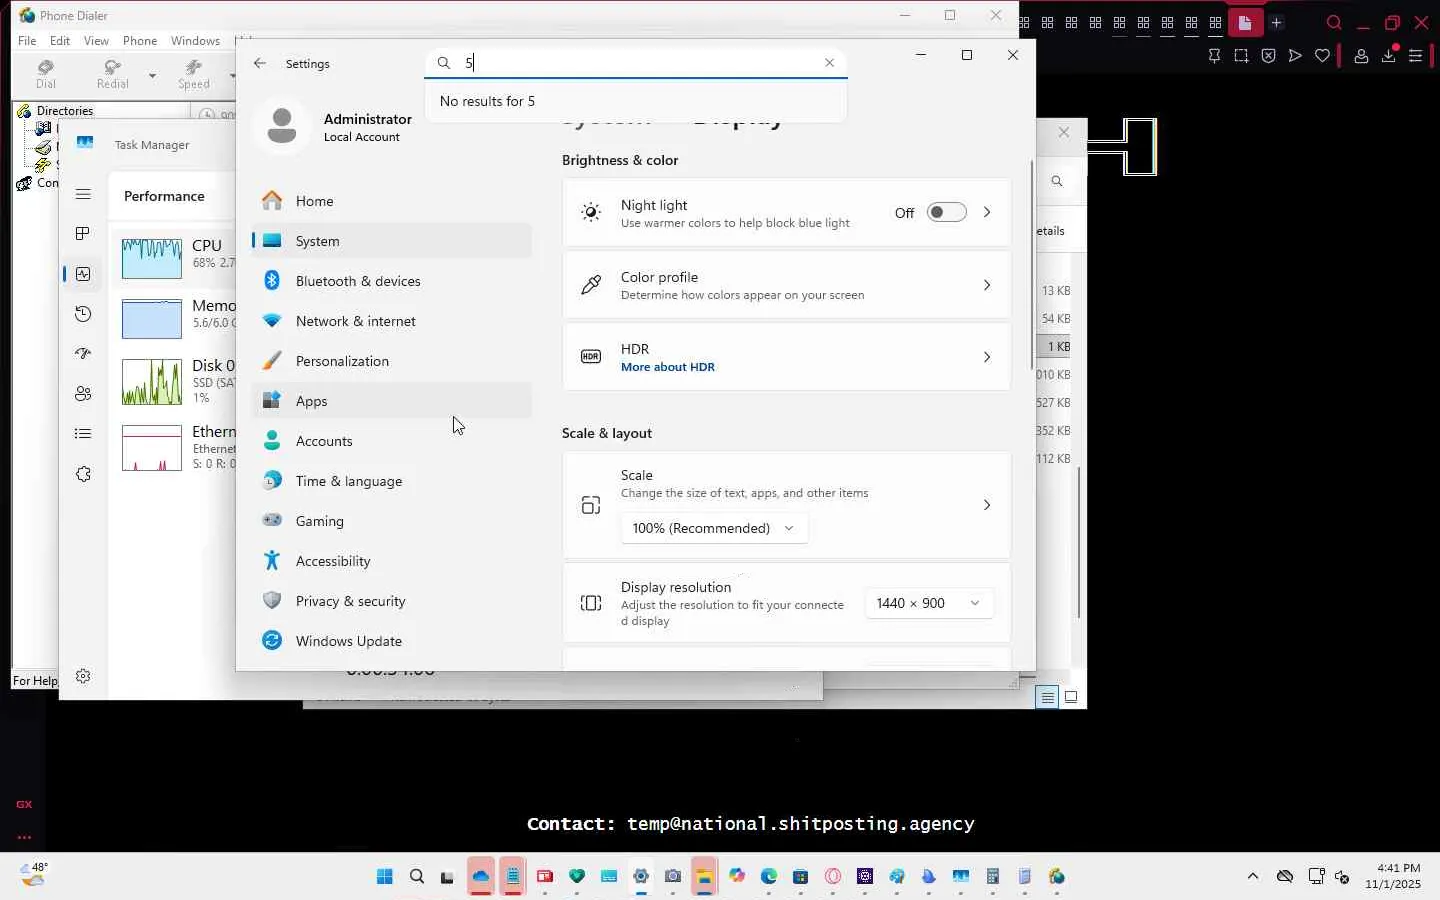Open new tab in Opera GX

pyautogui.click(x=1277, y=23)
